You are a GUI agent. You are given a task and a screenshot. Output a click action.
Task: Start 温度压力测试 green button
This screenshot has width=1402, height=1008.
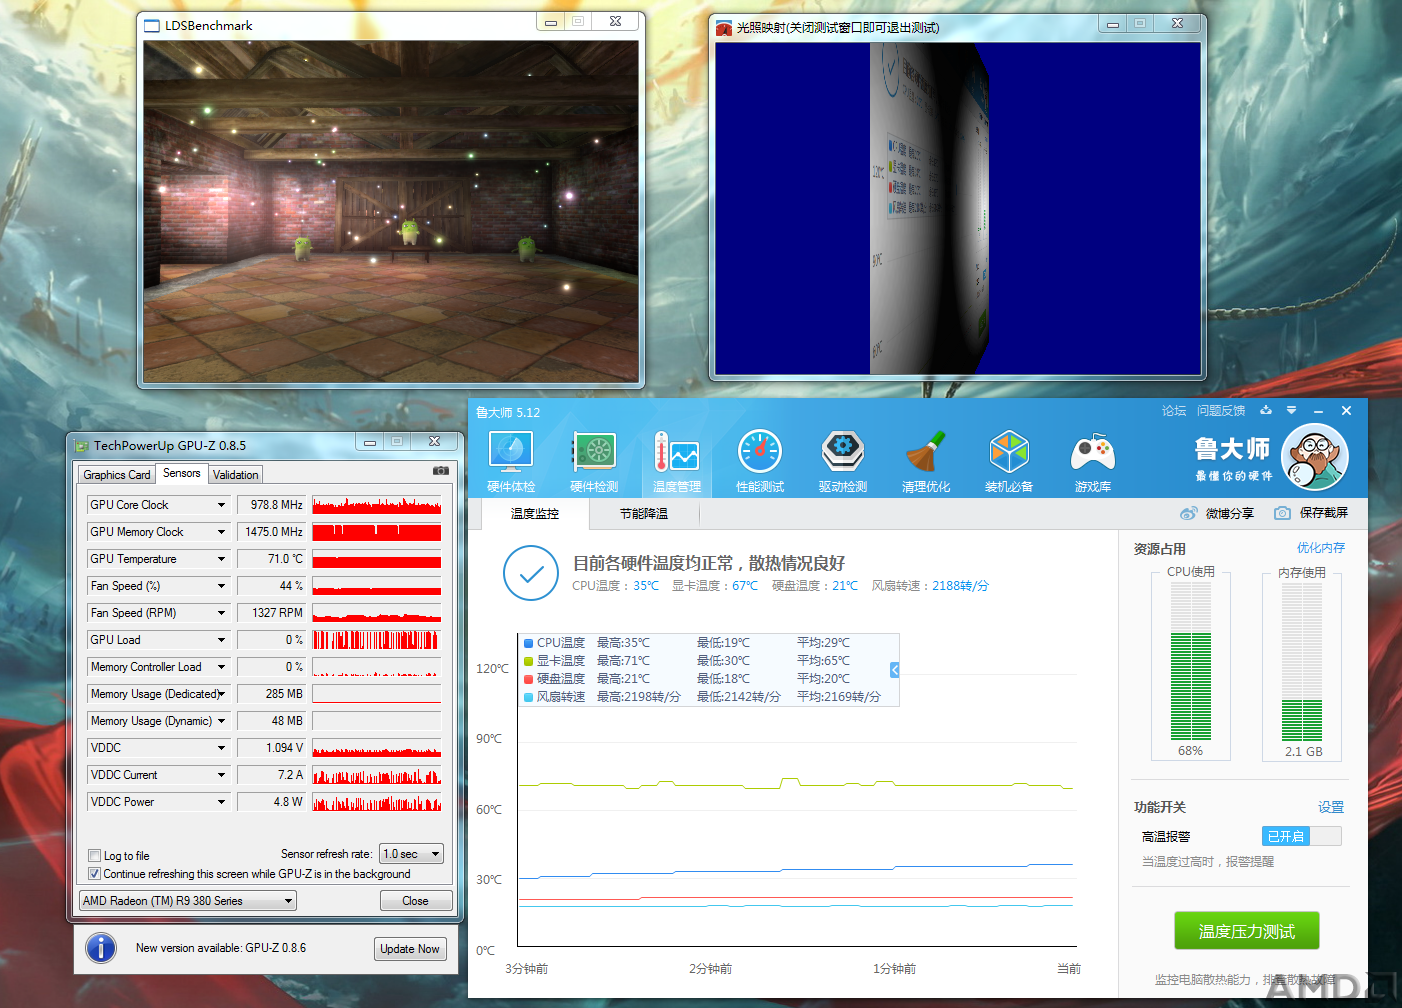(x=1247, y=931)
